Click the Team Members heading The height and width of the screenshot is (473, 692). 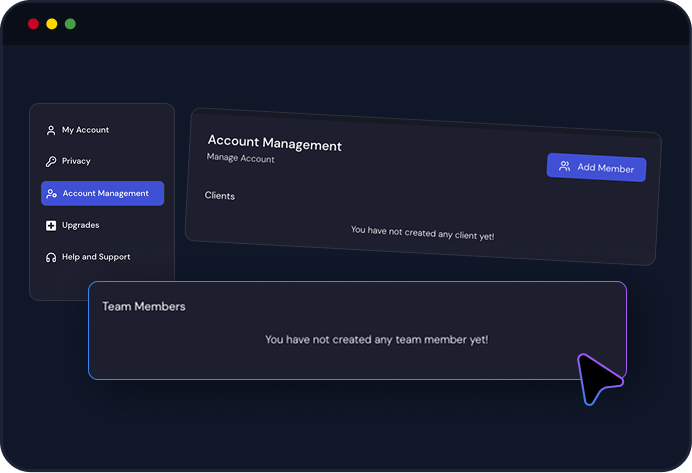144,306
